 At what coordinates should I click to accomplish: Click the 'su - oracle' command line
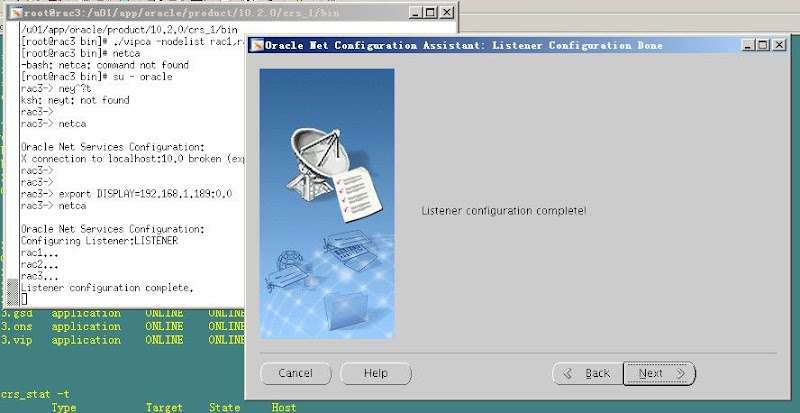pyautogui.click(x=97, y=77)
